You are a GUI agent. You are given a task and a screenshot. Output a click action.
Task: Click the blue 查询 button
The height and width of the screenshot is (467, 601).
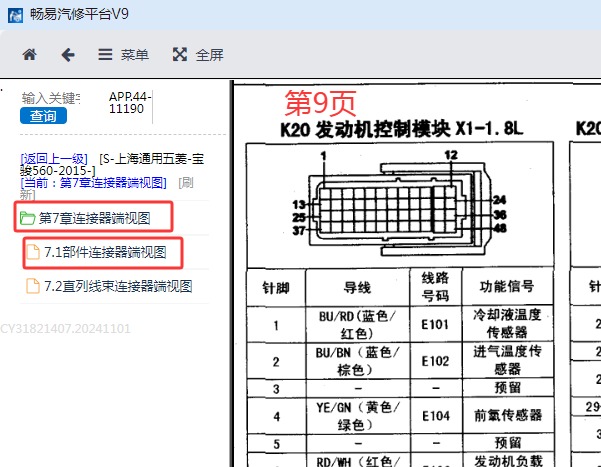click(x=43, y=116)
